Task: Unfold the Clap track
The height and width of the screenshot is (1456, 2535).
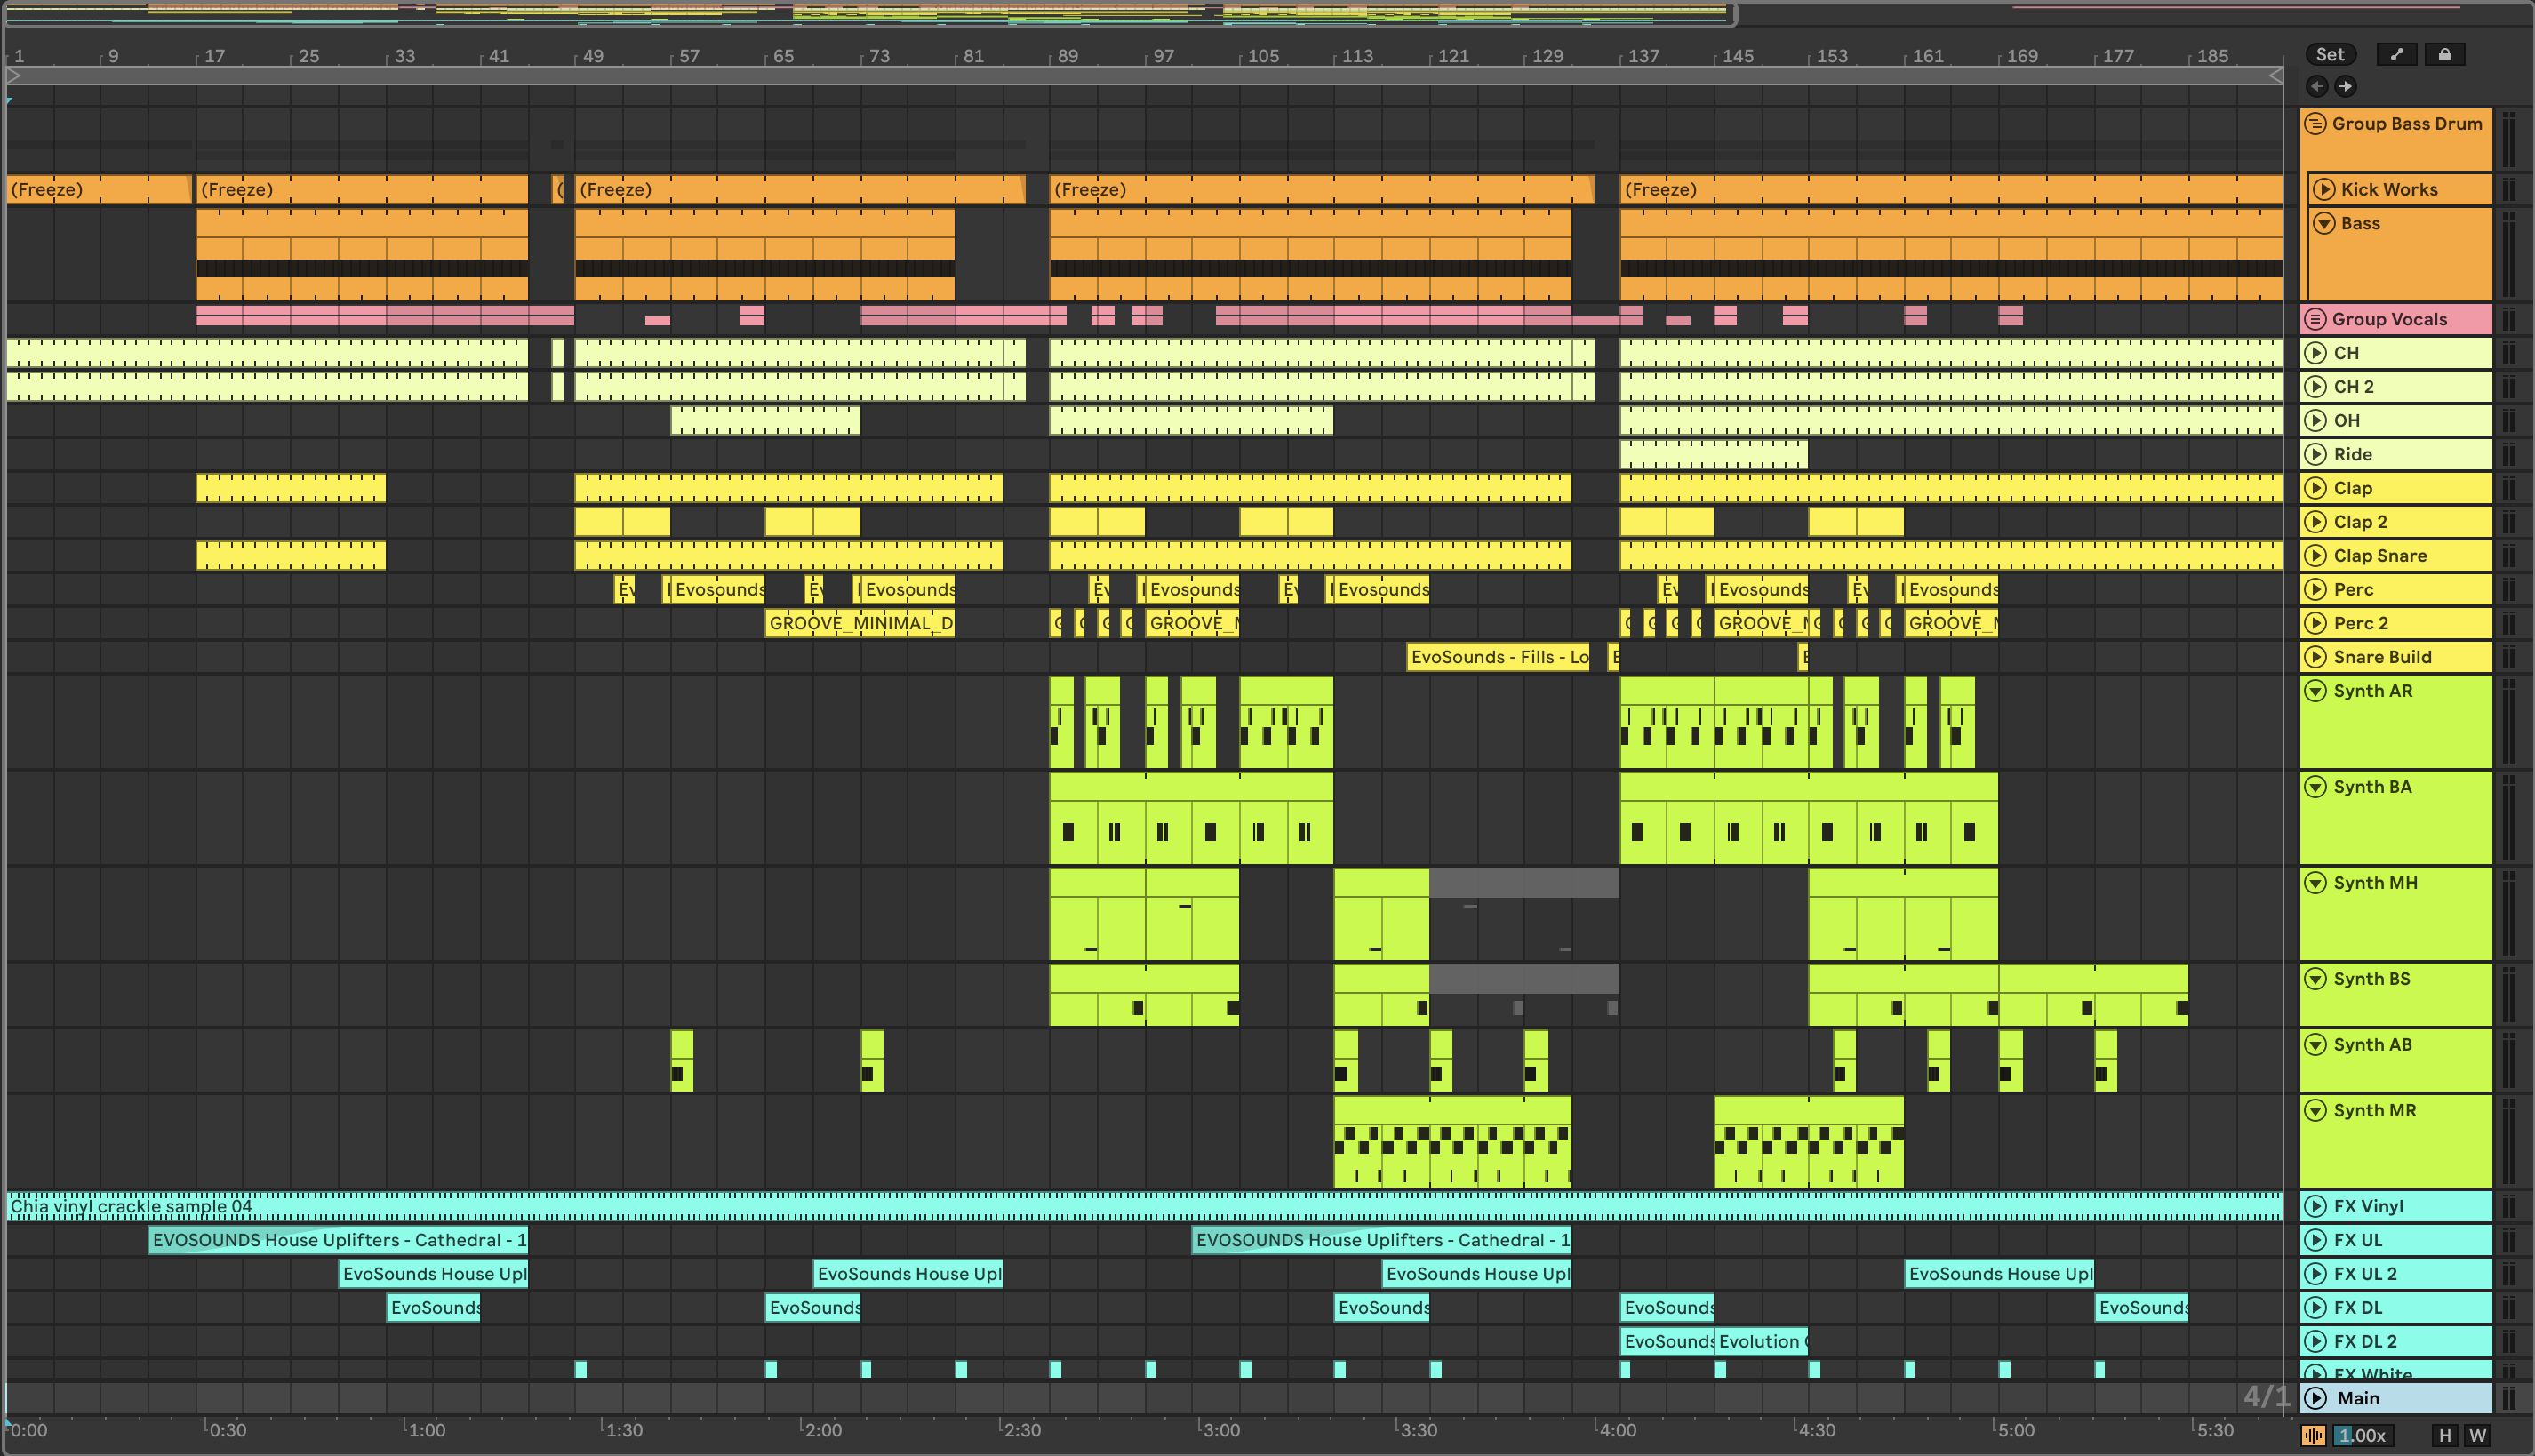Action: (2316, 489)
